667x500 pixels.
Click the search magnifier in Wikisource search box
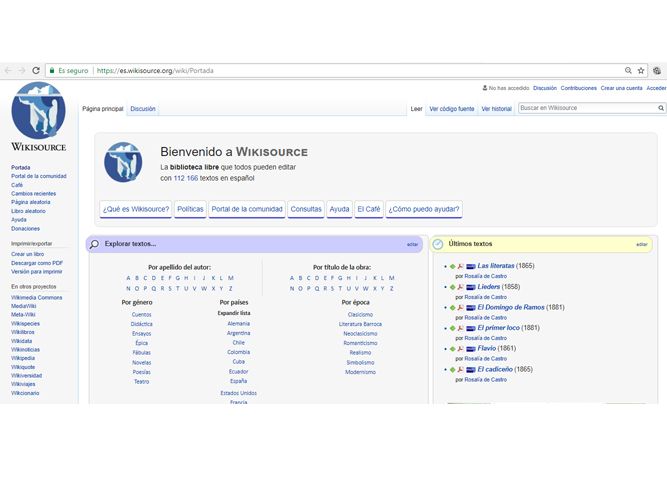pos(660,108)
